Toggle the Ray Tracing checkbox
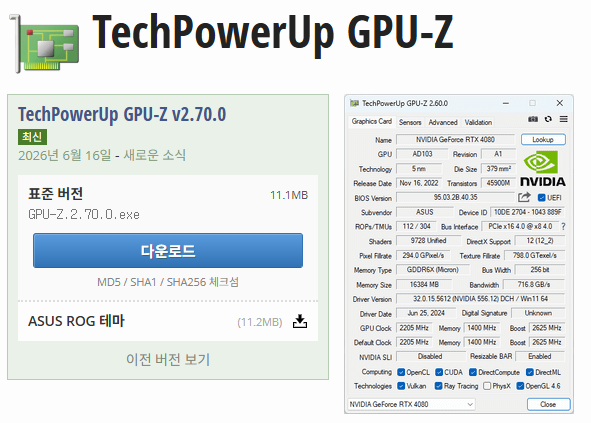Viewport: 591px width, 423px height. tap(438, 386)
